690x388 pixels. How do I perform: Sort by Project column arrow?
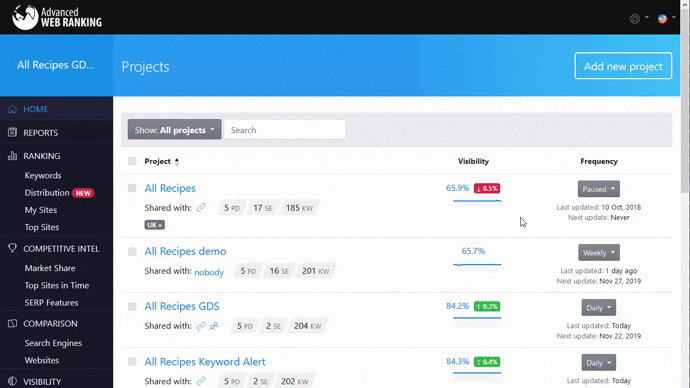pyautogui.click(x=176, y=161)
